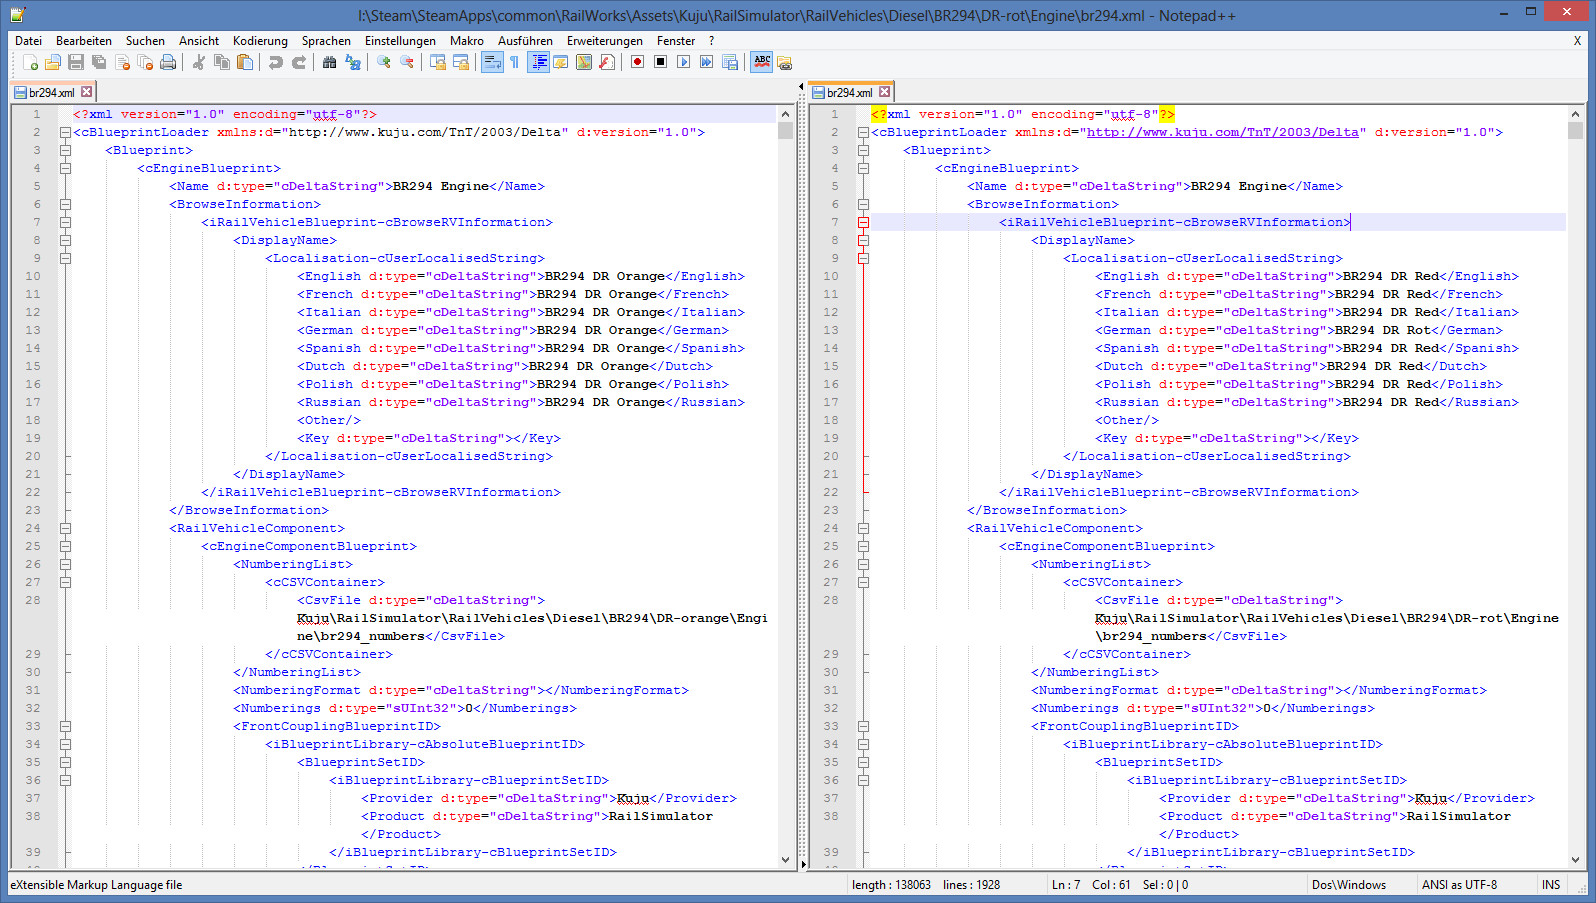Click the Cut scissors icon
The height and width of the screenshot is (903, 1596).
198,62
